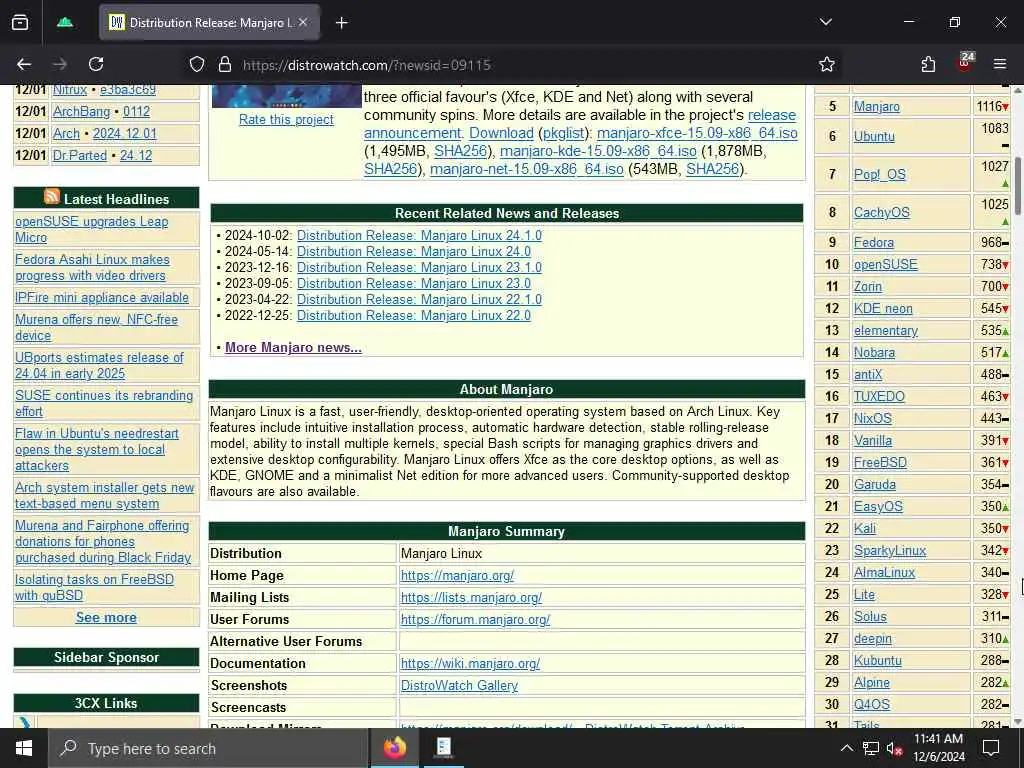Click the scrollbar down arrow
This screenshot has height=768, width=1024.
click(1017, 722)
